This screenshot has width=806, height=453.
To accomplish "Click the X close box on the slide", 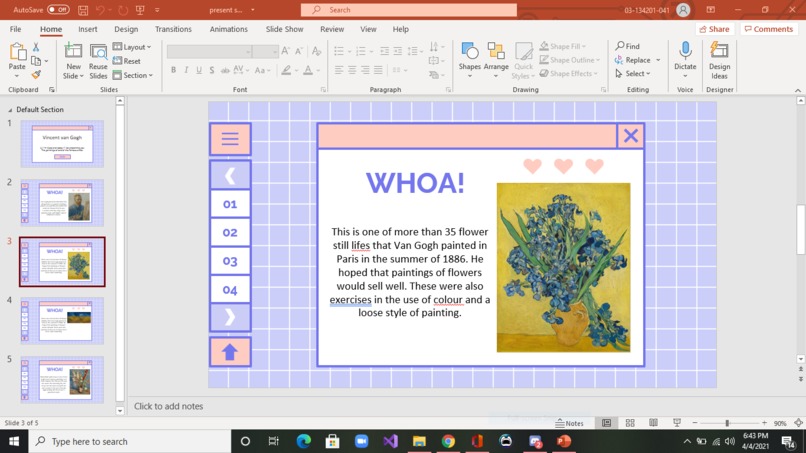I will pos(631,136).
